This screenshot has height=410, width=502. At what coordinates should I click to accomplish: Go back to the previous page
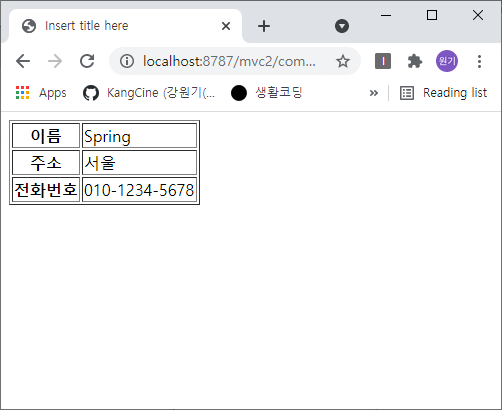pyautogui.click(x=23, y=61)
